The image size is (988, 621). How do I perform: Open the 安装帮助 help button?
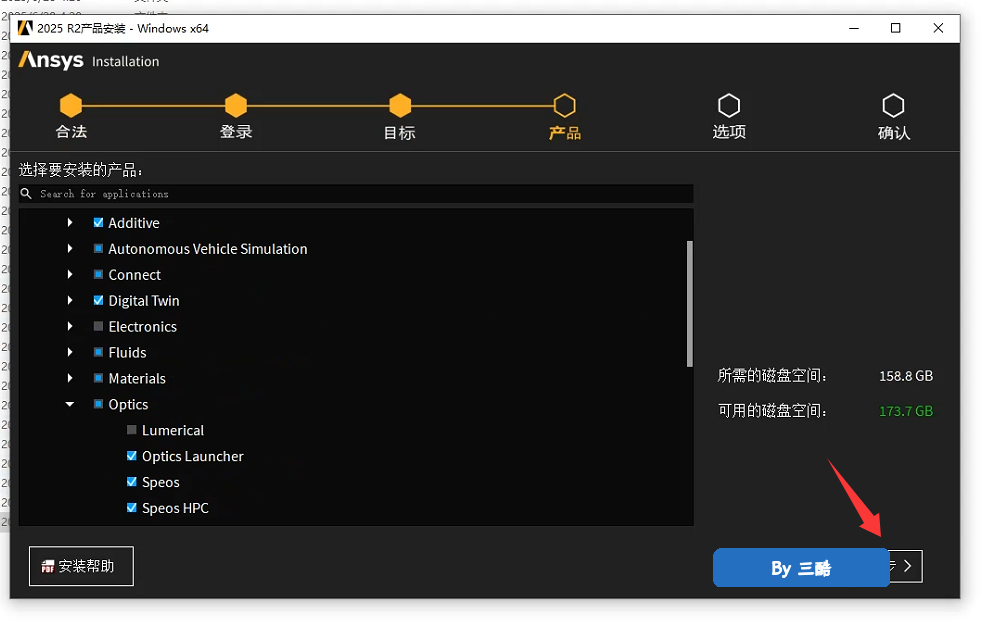click(81, 566)
